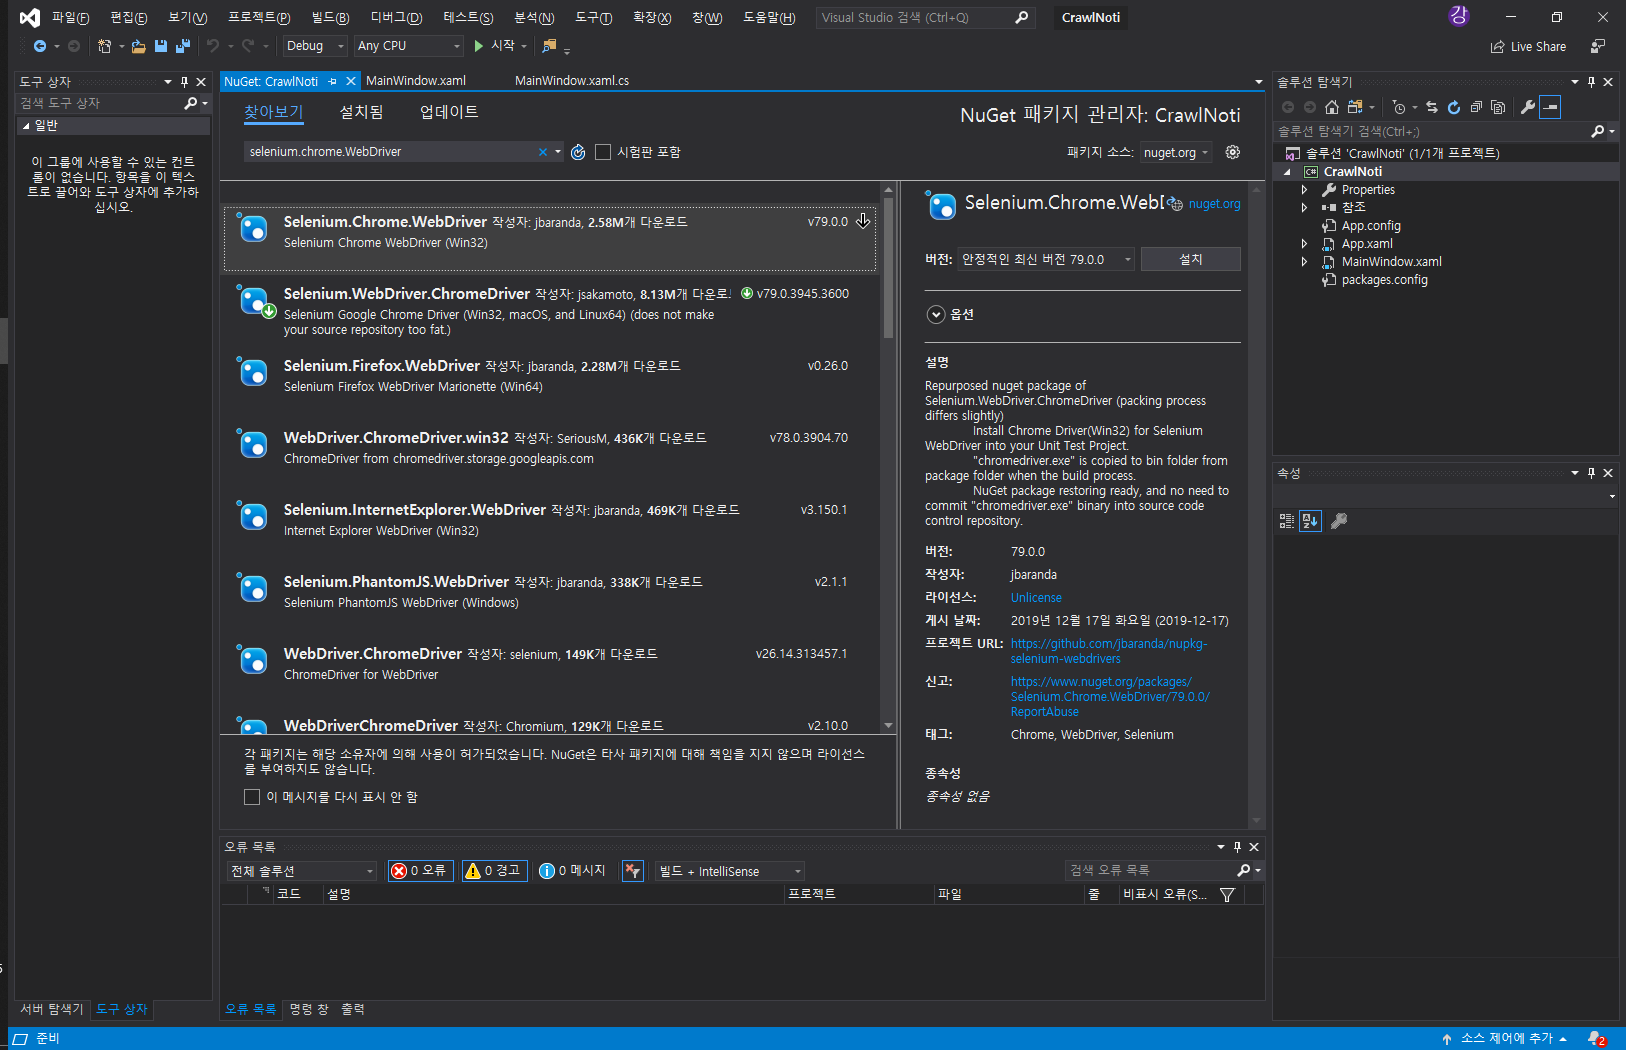
Task: Collapse the CrawlNoti project node
Action: pyautogui.click(x=1288, y=172)
